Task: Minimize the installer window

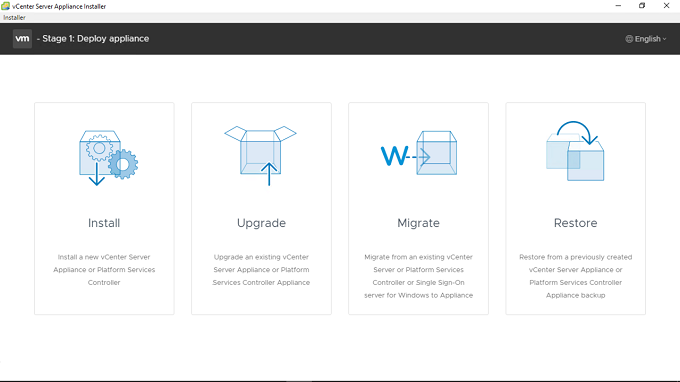Action: click(618, 6)
